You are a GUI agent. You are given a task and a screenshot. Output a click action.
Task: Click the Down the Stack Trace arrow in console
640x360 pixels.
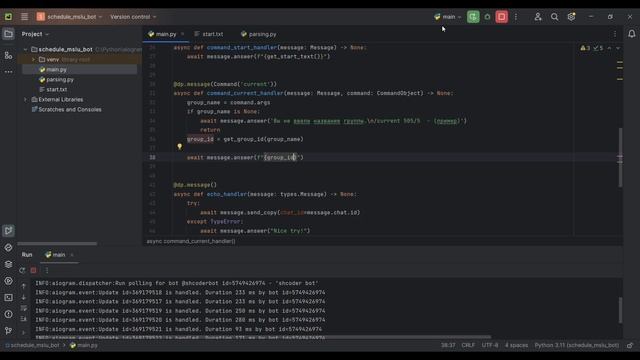click(x=24, y=297)
